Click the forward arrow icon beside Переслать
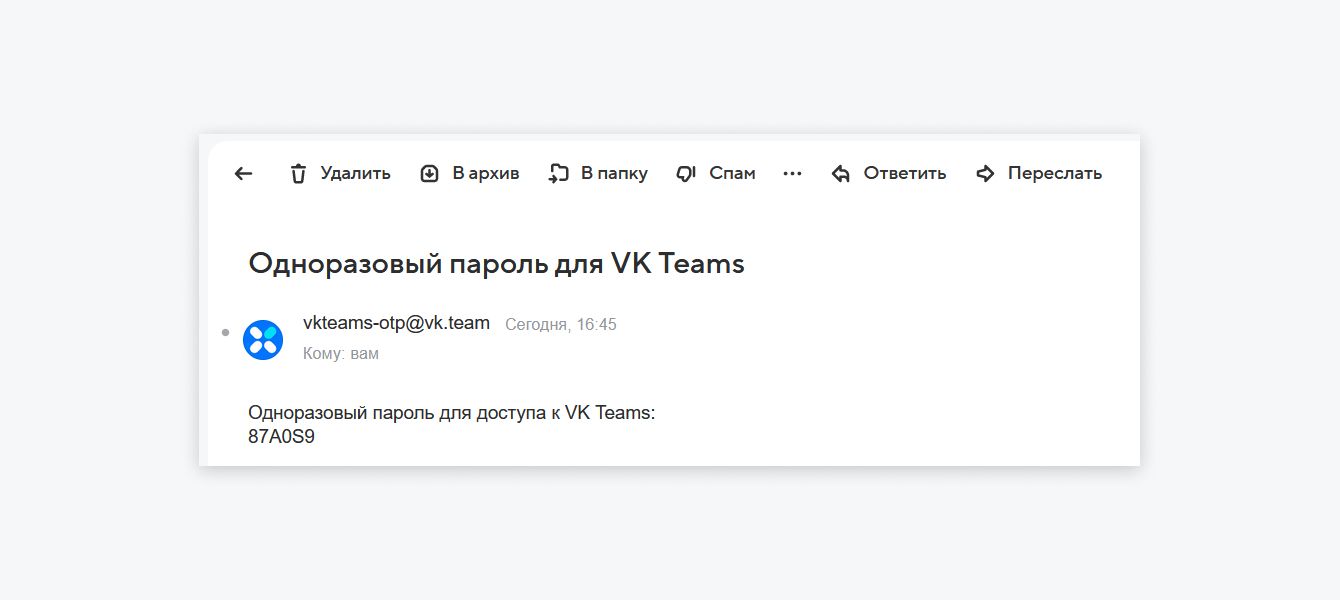The height and width of the screenshot is (600, 1340). (x=984, y=173)
